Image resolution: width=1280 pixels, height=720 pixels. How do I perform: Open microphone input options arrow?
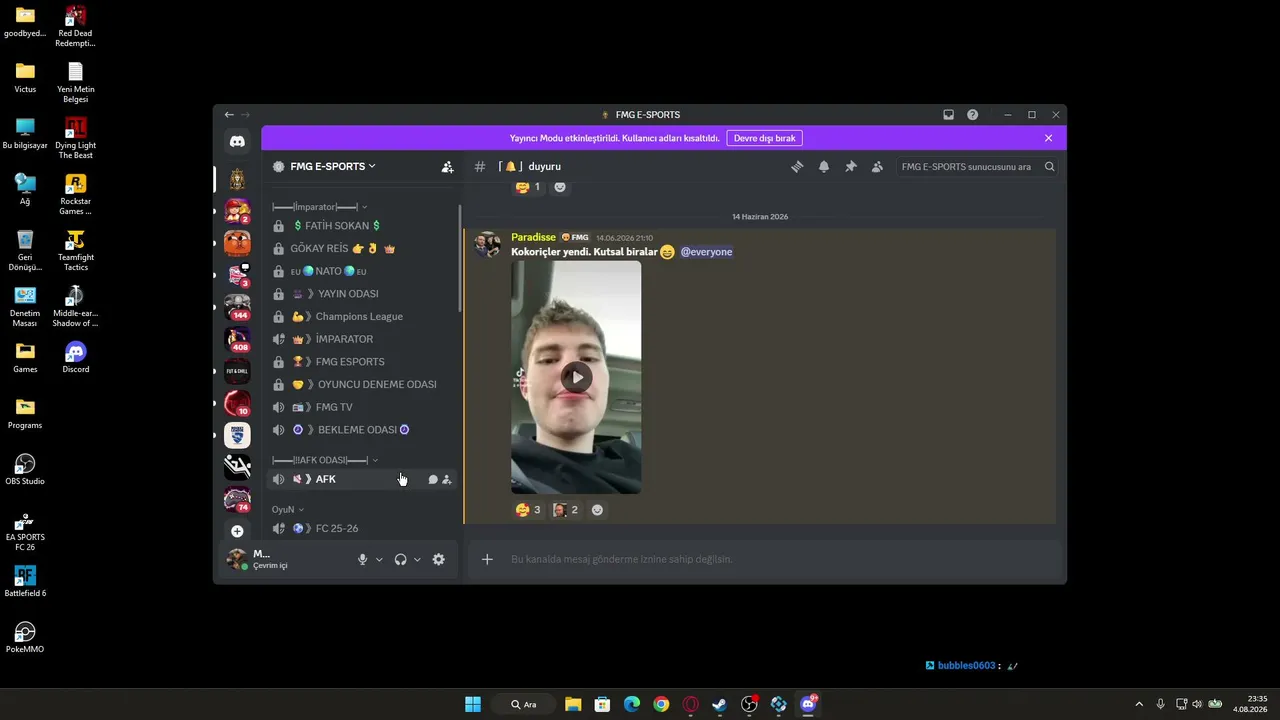[379, 560]
